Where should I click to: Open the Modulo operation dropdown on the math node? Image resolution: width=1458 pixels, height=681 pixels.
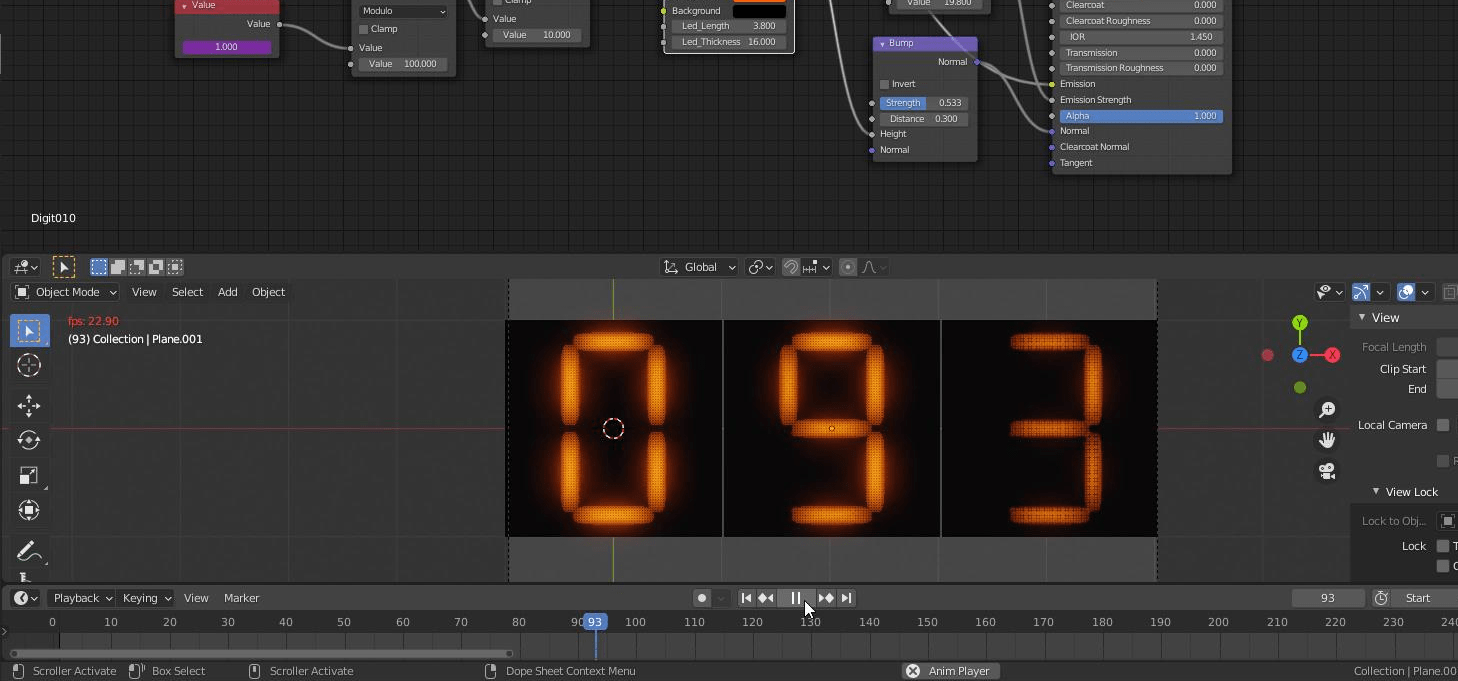click(x=403, y=10)
